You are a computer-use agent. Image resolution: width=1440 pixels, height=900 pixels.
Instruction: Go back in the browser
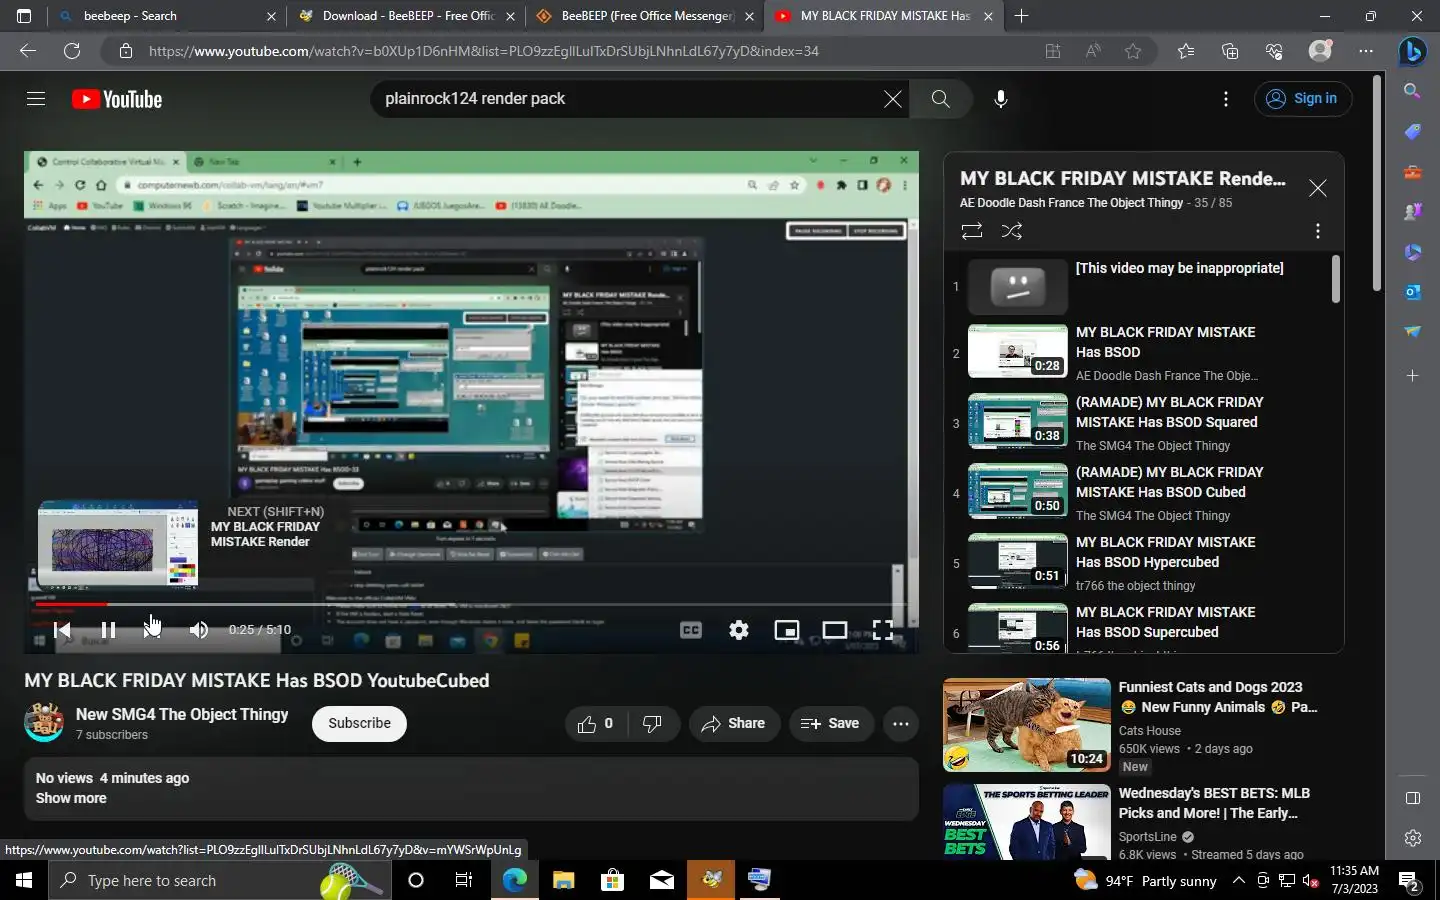[28, 51]
